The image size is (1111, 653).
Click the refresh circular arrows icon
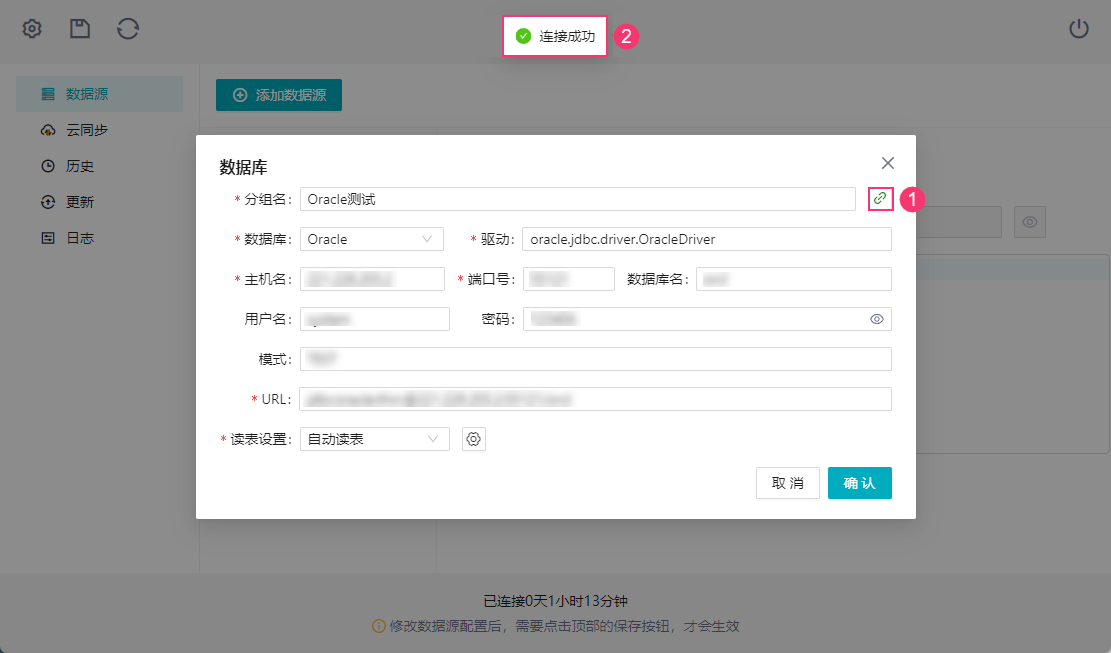tap(128, 29)
